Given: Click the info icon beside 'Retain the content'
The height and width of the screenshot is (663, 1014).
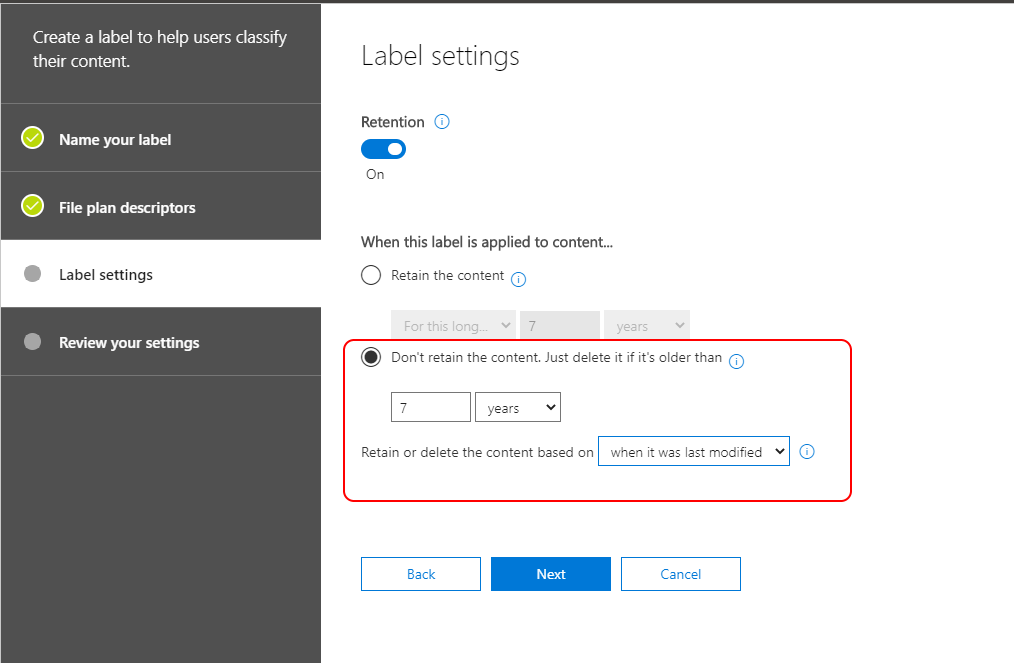Looking at the screenshot, I should (x=518, y=280).
